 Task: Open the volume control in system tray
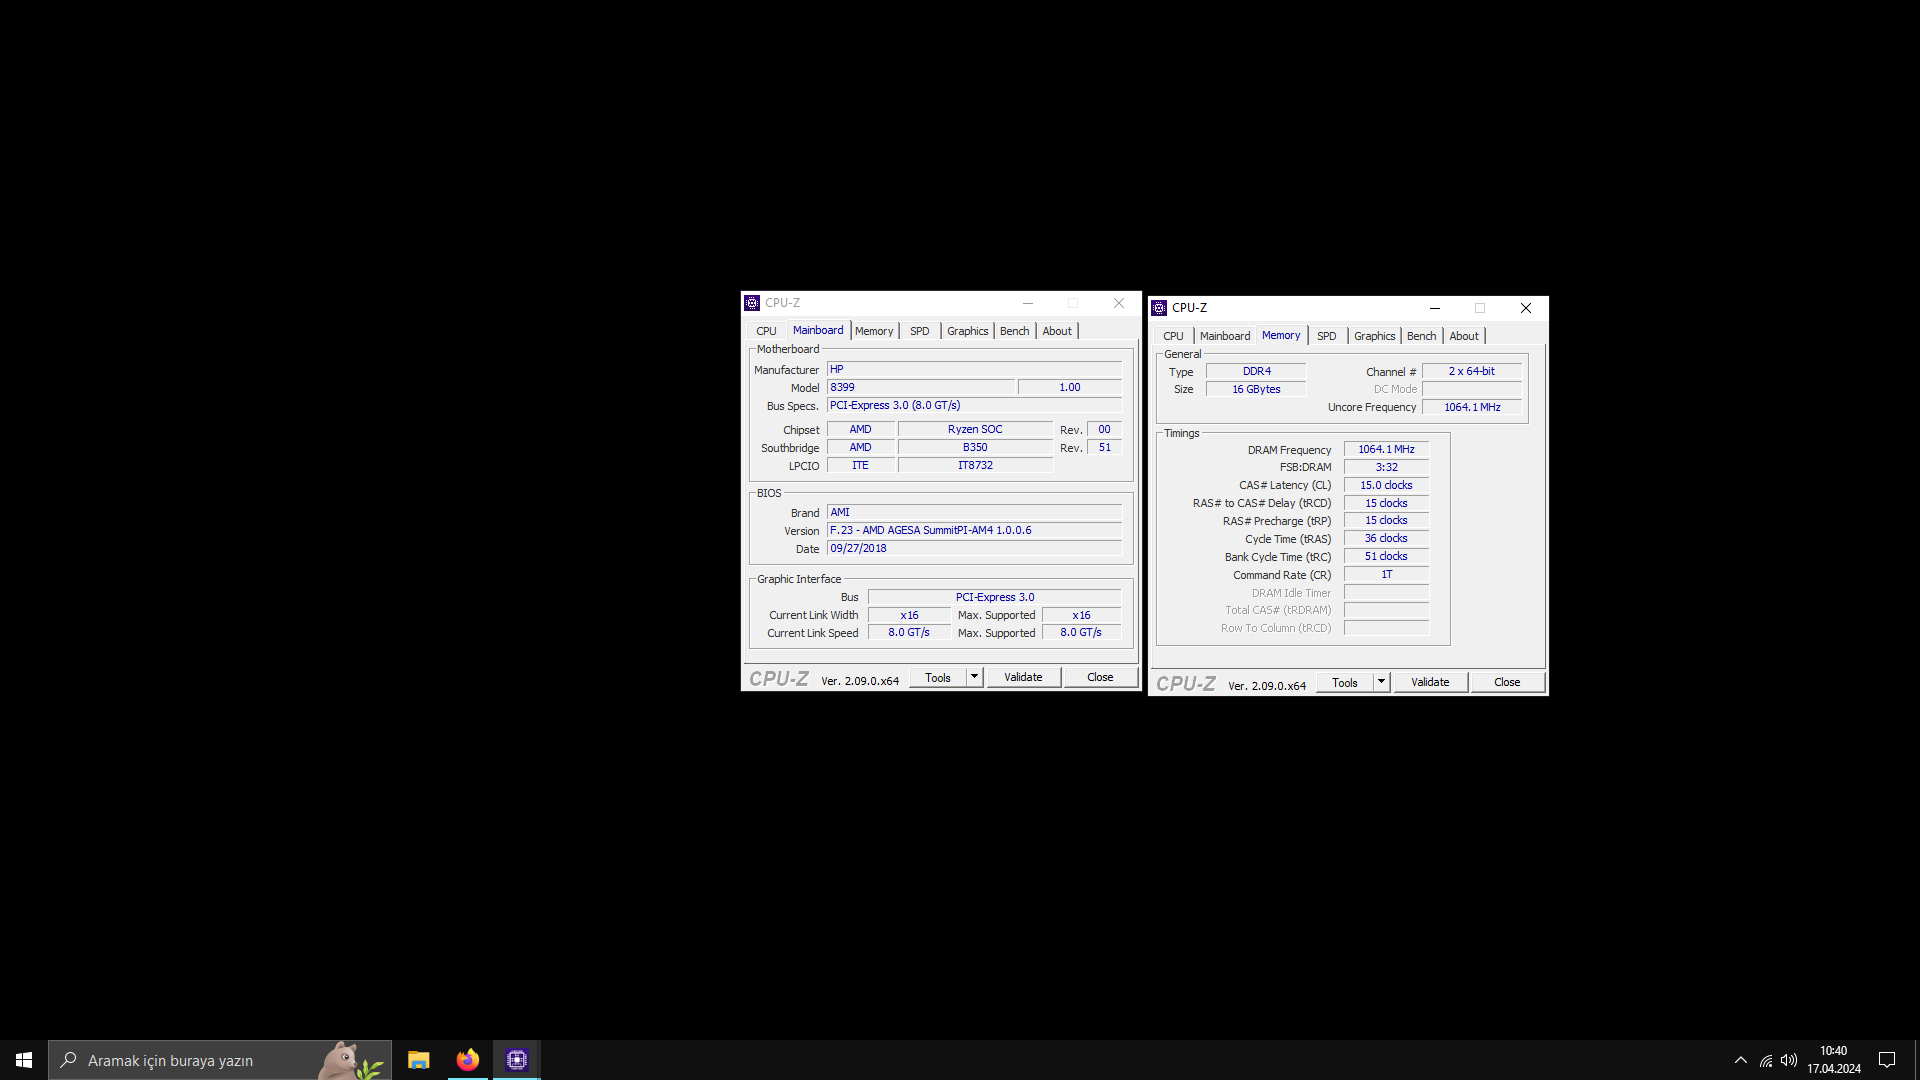(x=1789, y=1060)
